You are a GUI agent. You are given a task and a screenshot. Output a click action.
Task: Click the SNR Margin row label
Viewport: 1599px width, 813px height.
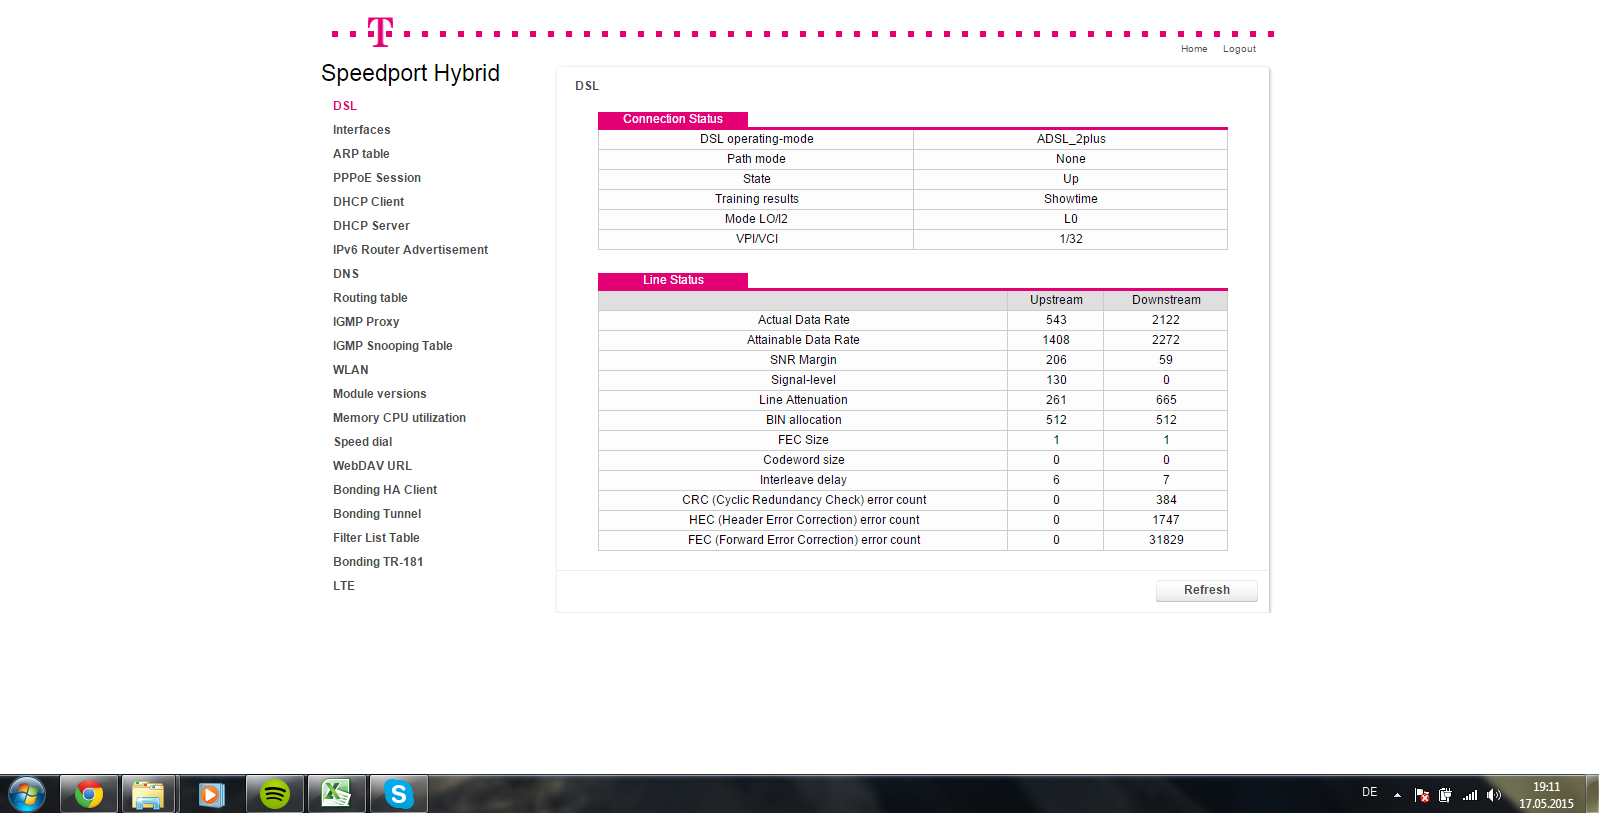[x=803, y=360]
